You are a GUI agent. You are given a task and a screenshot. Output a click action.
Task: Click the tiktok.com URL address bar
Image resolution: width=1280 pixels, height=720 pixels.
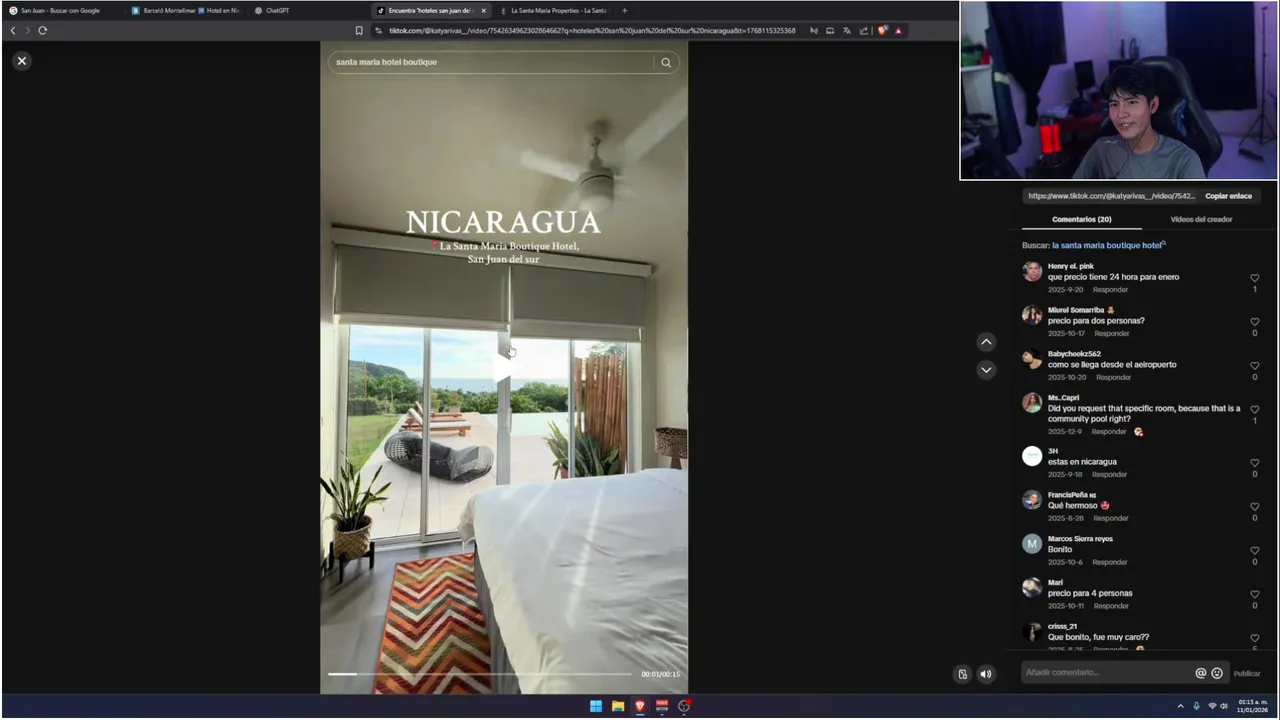click(591, 30)
